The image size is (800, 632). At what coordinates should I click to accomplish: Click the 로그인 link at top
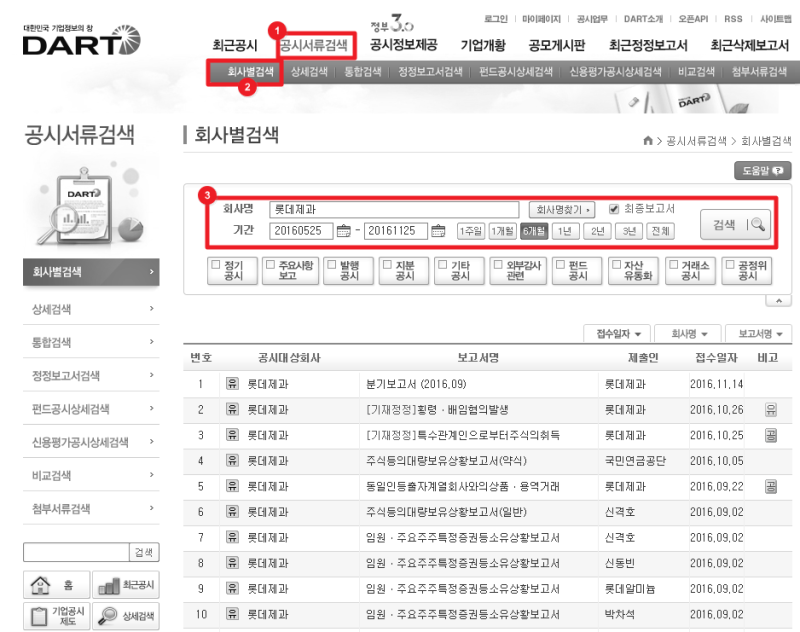(495, 19)
